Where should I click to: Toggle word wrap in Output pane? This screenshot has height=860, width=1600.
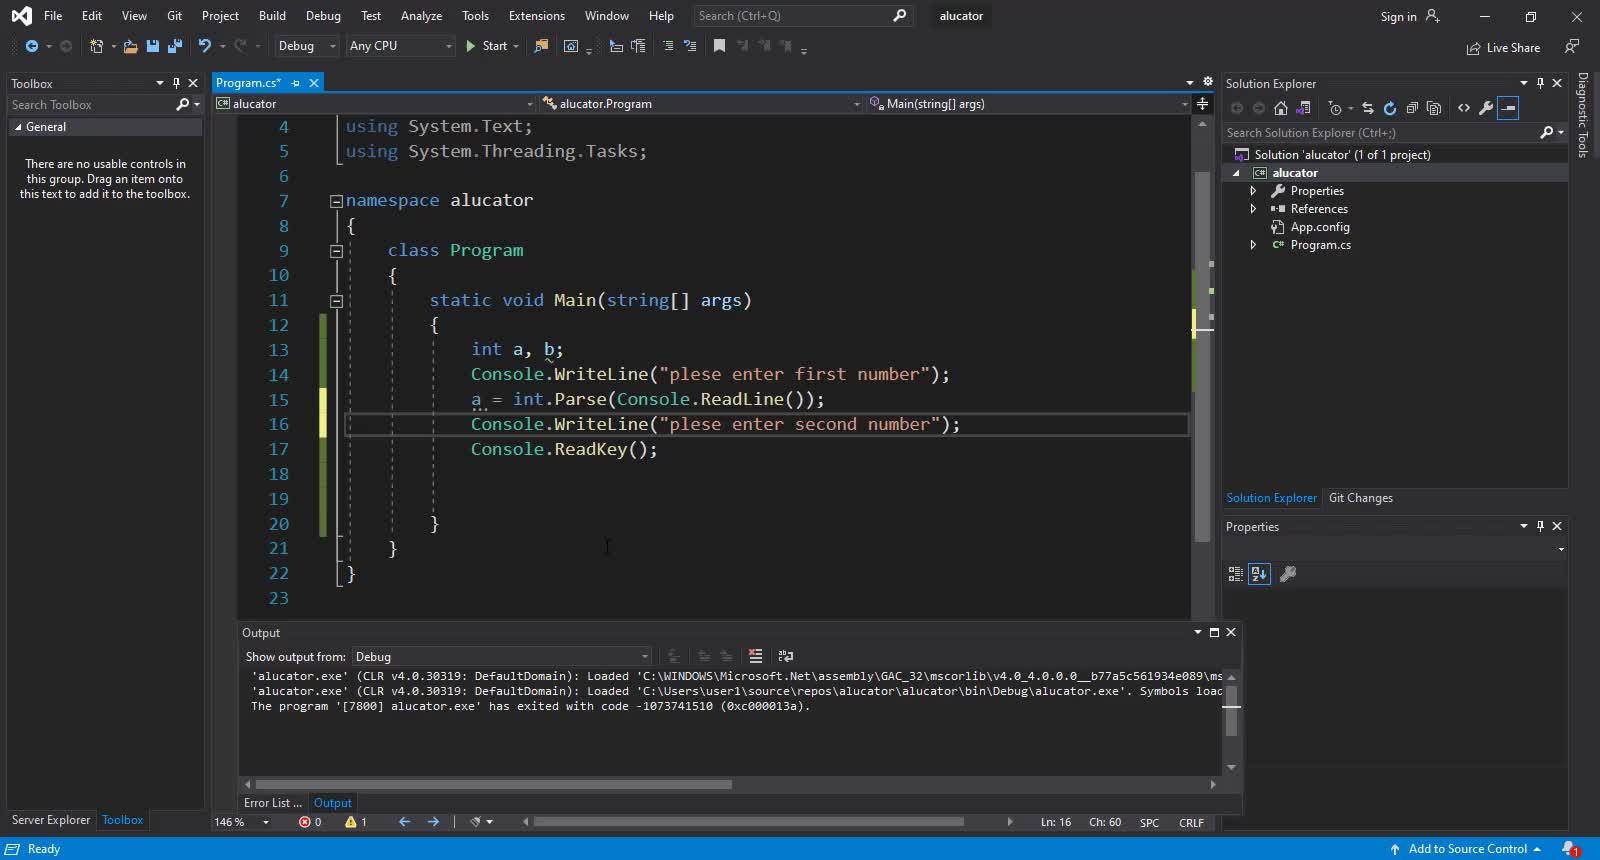[x=786, y=656]
